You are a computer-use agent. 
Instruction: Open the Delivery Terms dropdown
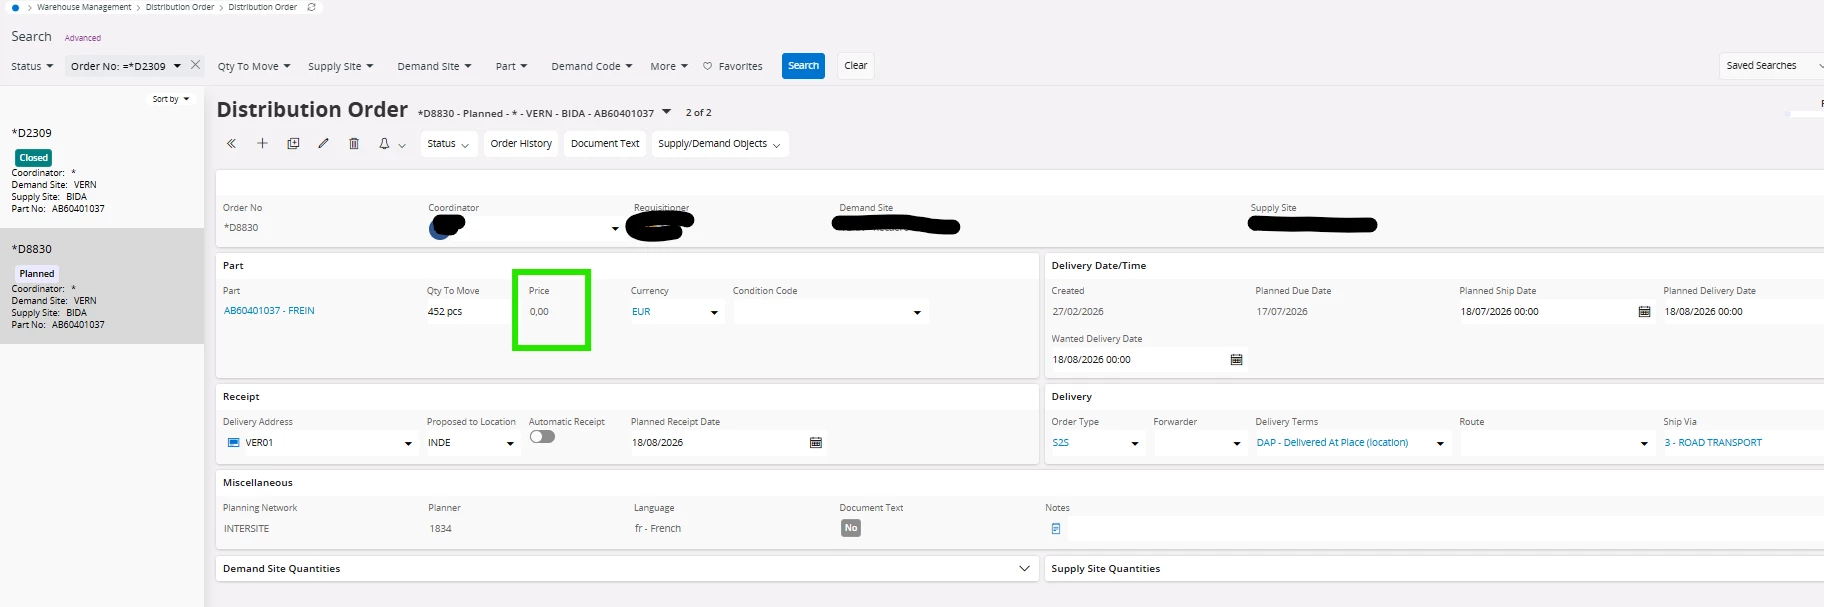pyautogui.click(x=1440, y=443)
